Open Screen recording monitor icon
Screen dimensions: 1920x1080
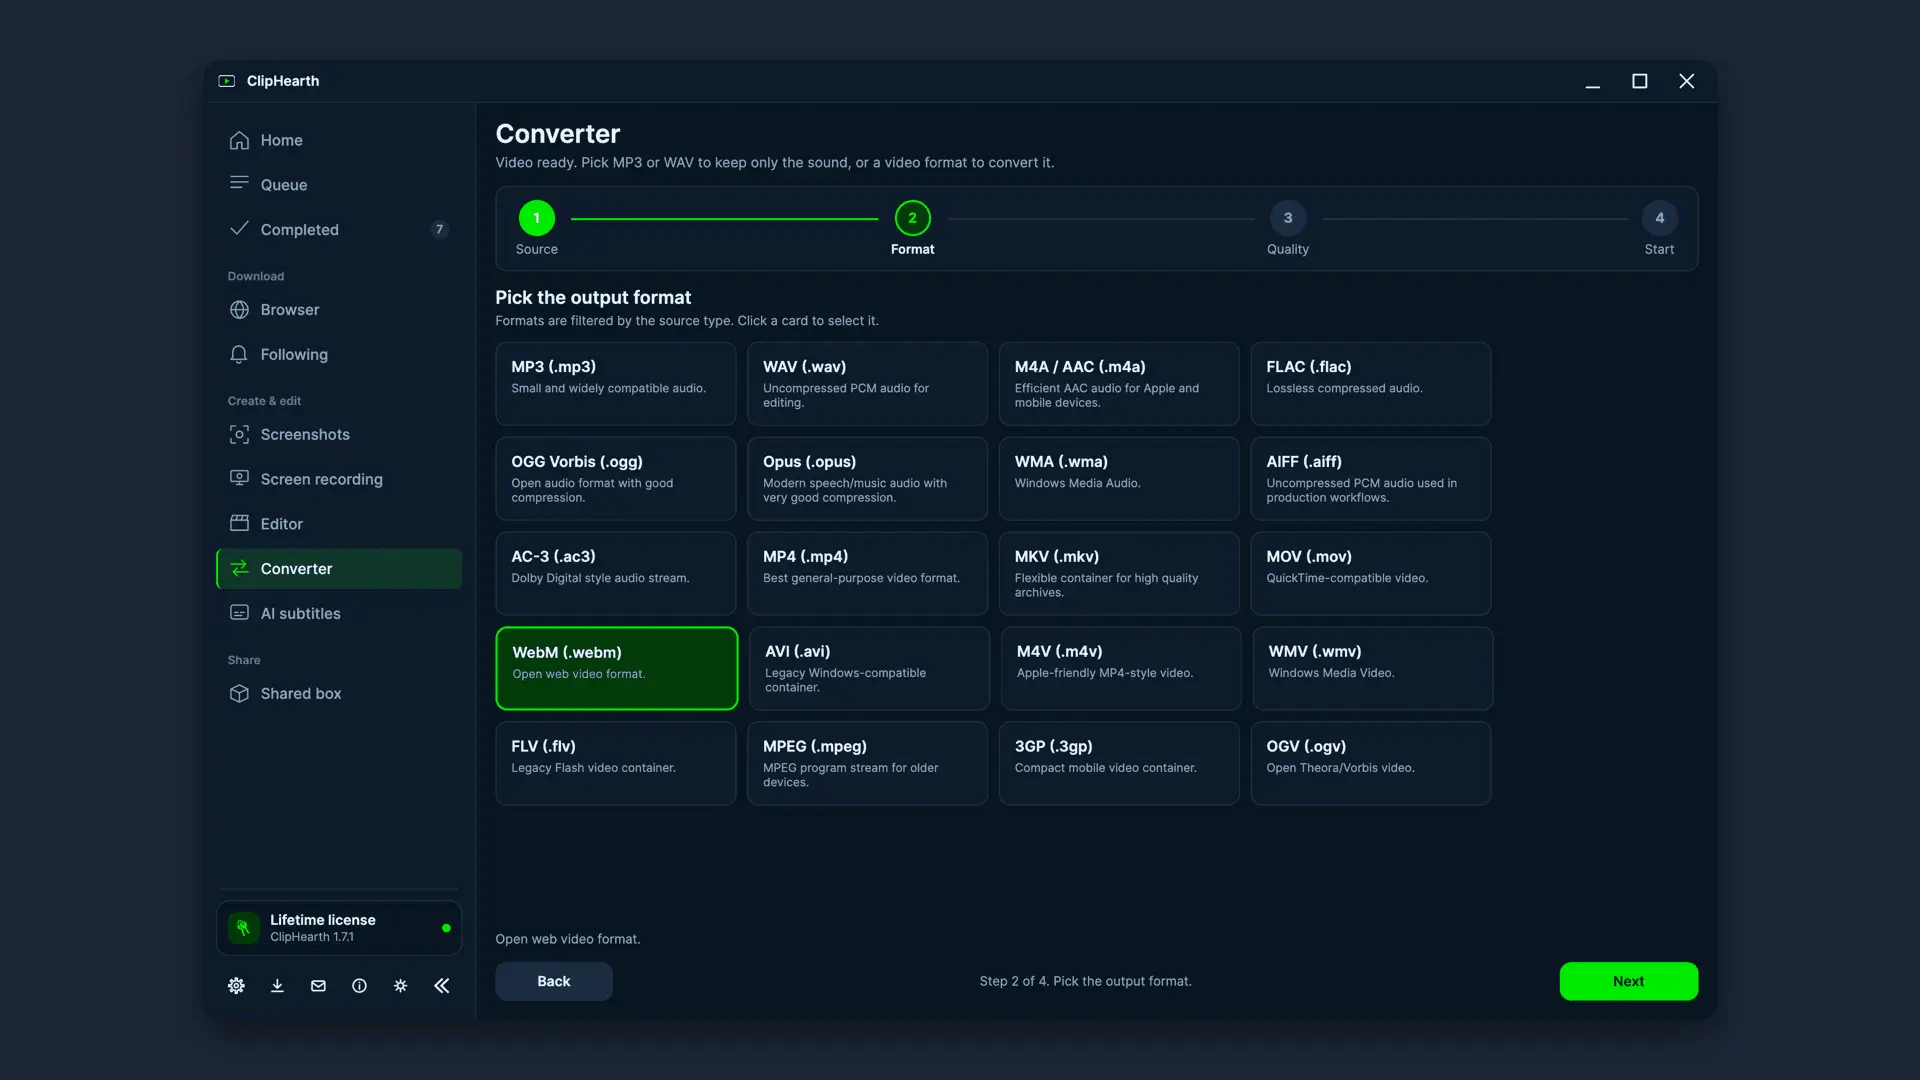(239, 478)
